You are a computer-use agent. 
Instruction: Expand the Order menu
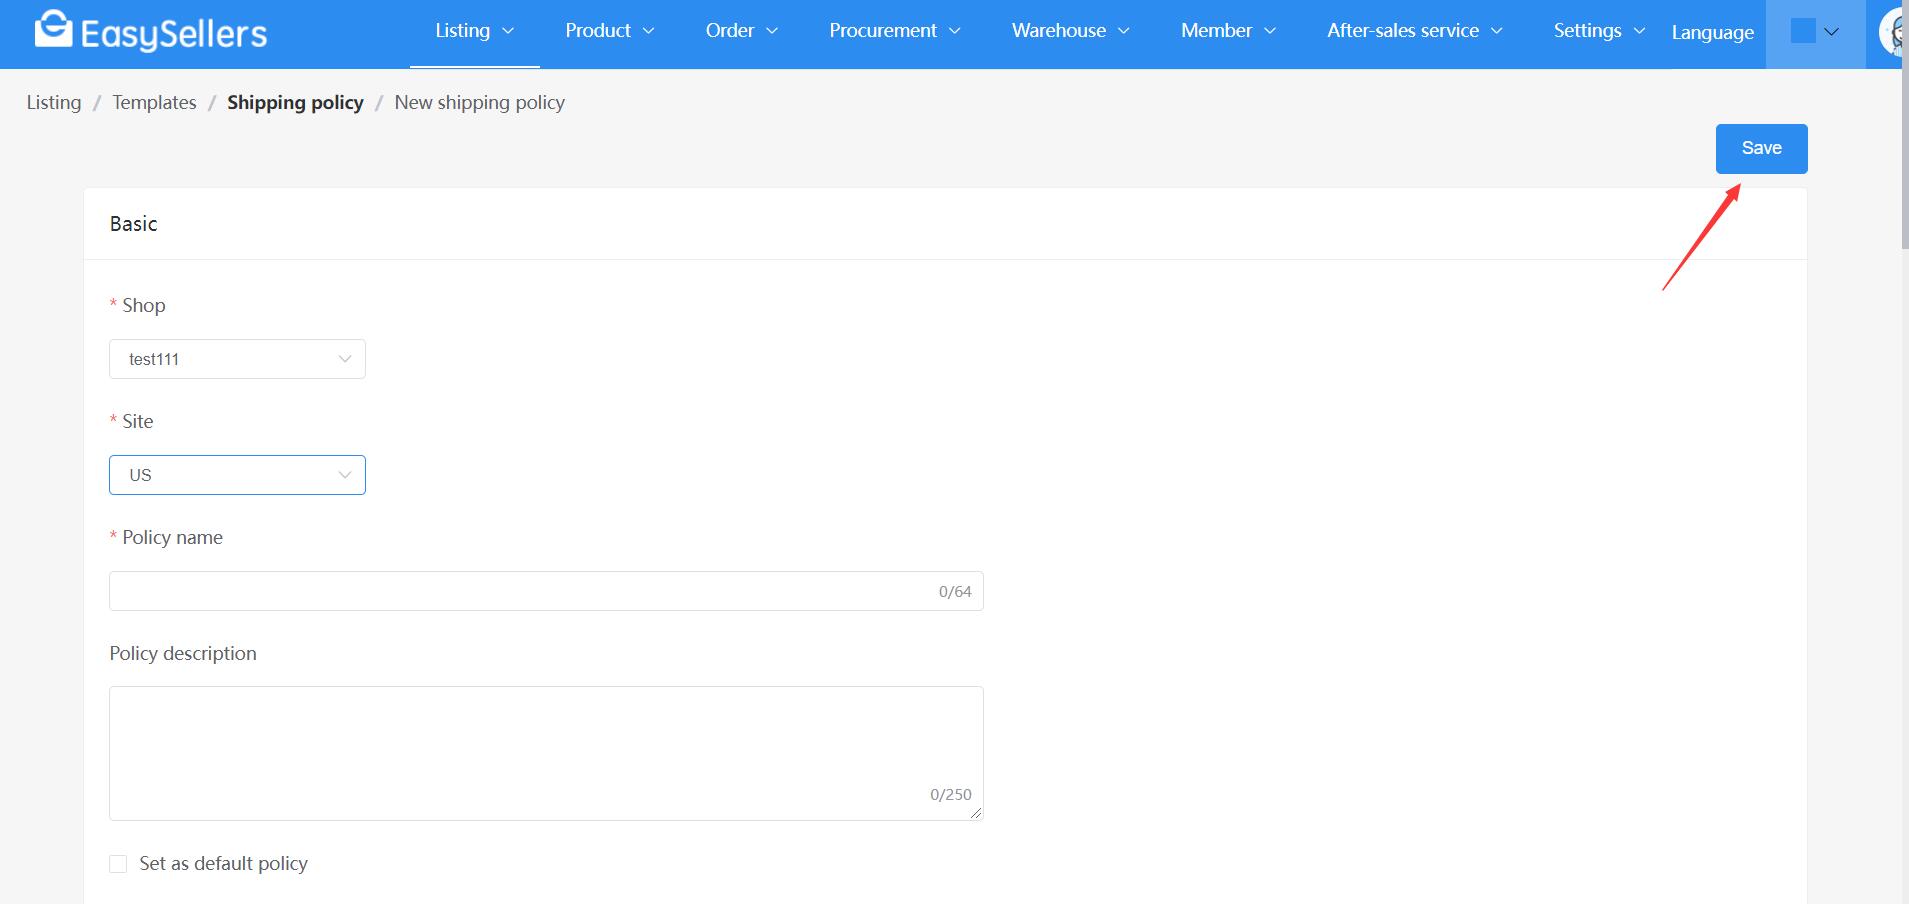(741, 31)
